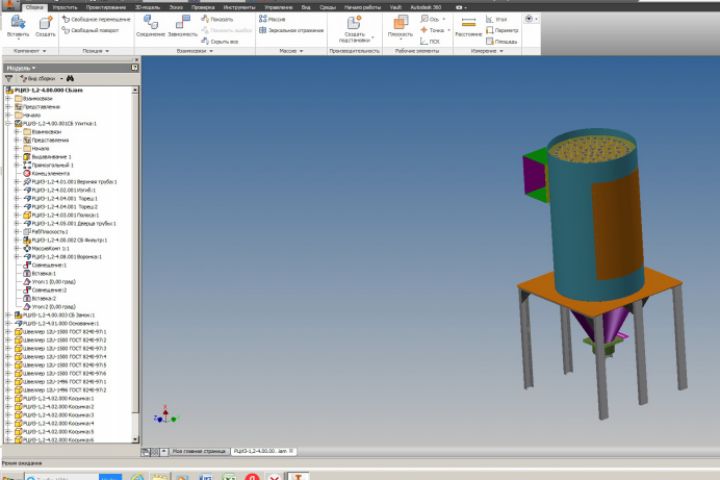The image size is (720, 480).
Task: Click the Создать подстановки icon
Action: 354,23
